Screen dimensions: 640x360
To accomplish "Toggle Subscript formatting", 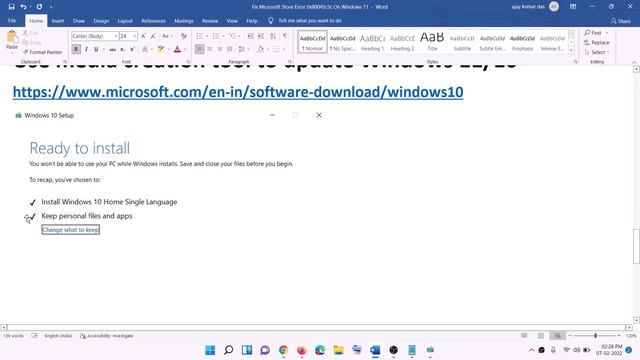I will coord(122,49).
